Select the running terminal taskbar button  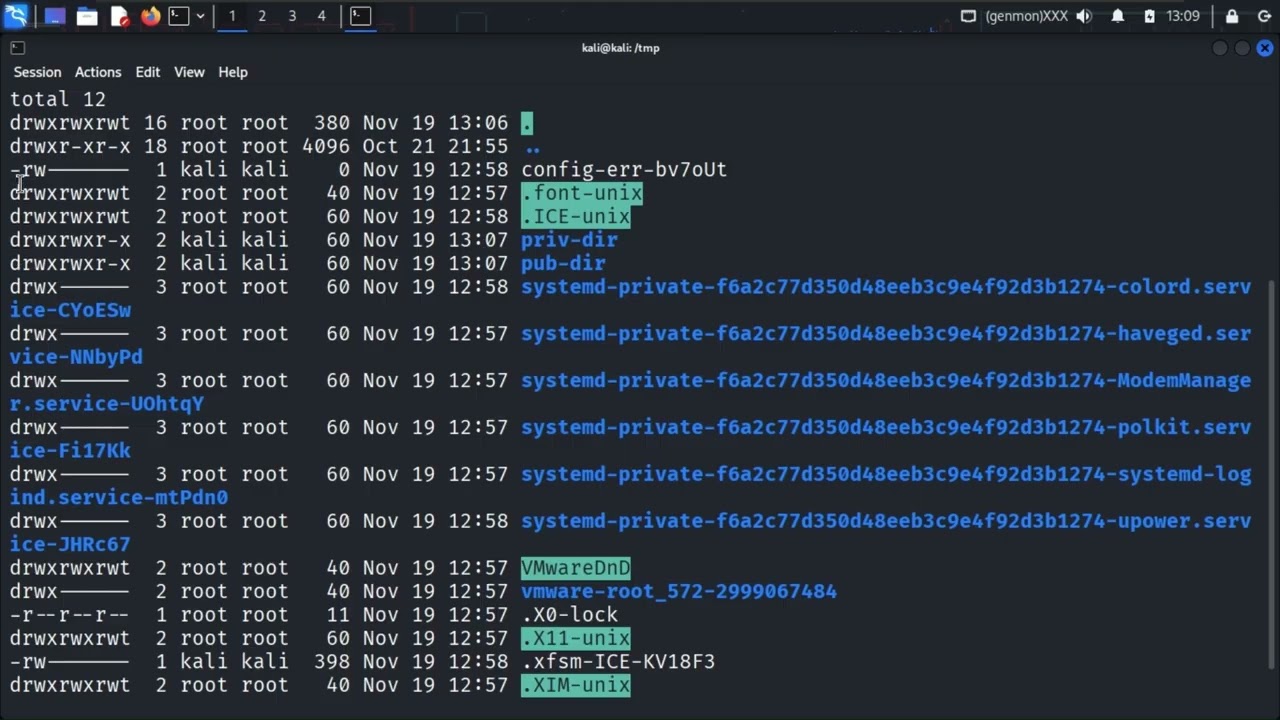click(x=361, y=16)
